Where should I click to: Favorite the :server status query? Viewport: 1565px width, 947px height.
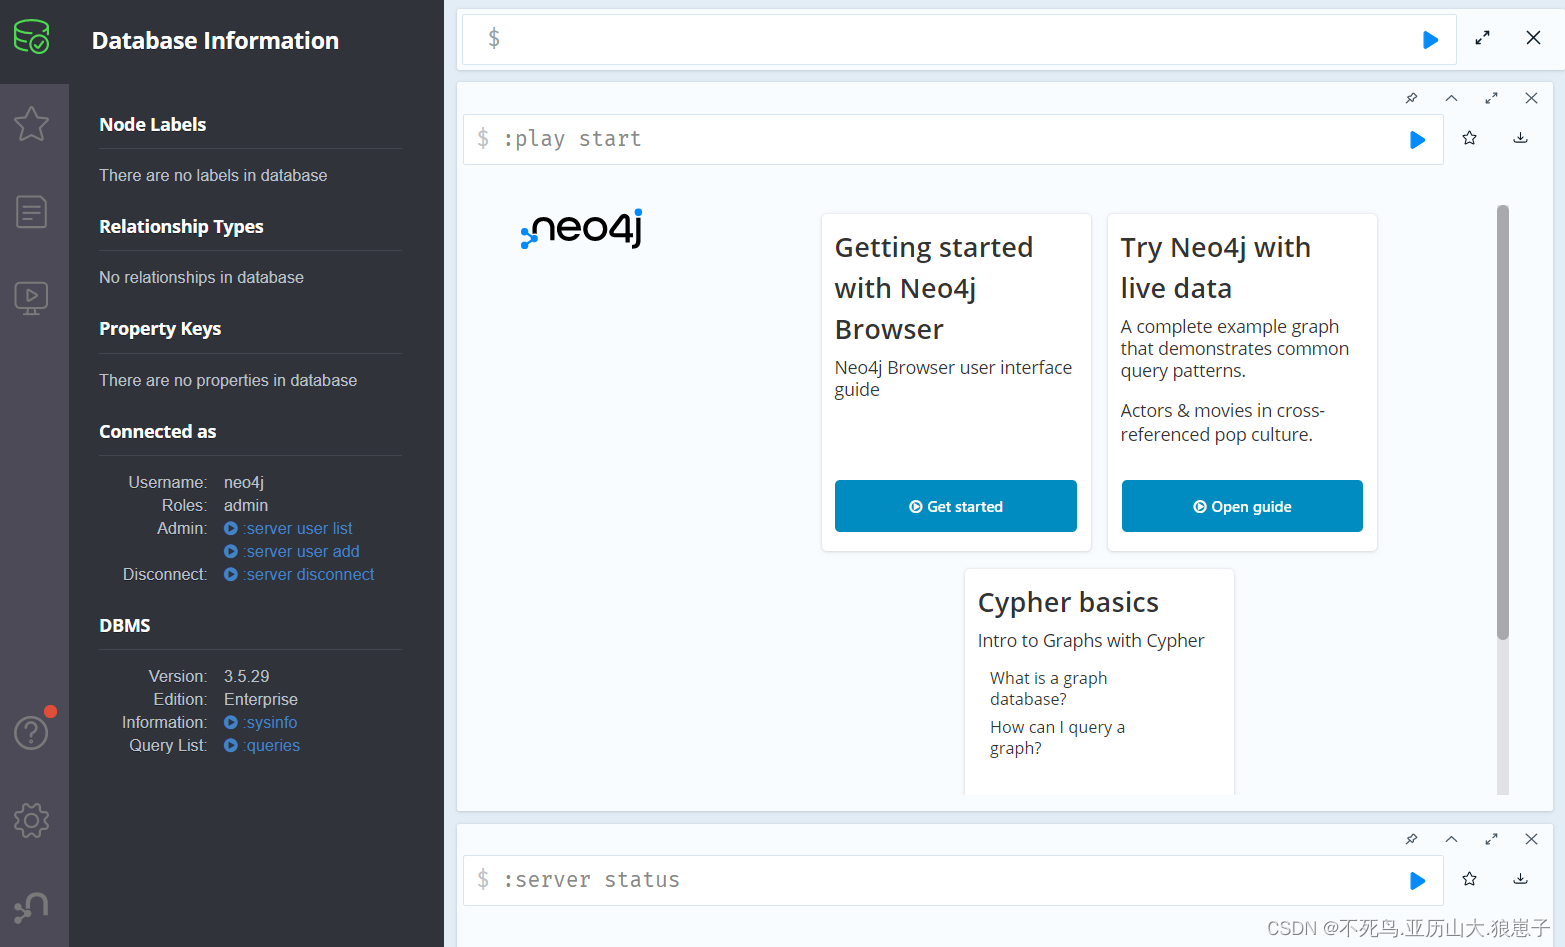(1469, 879)
